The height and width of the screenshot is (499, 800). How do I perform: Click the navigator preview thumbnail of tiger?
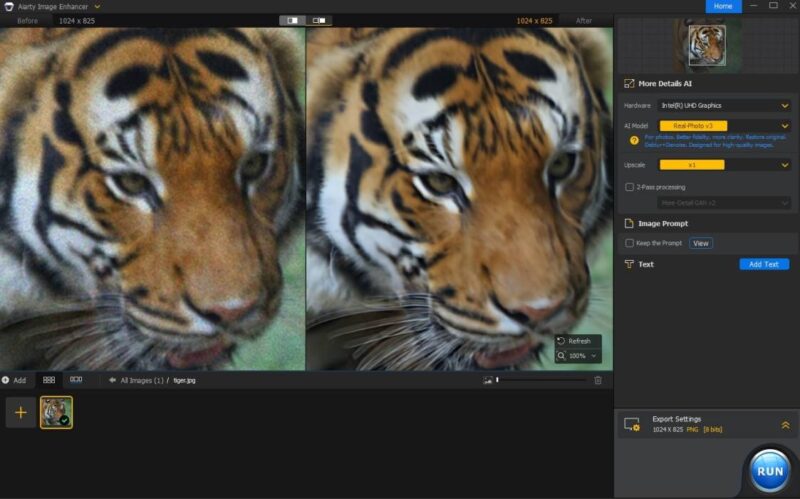click(707, 45)
